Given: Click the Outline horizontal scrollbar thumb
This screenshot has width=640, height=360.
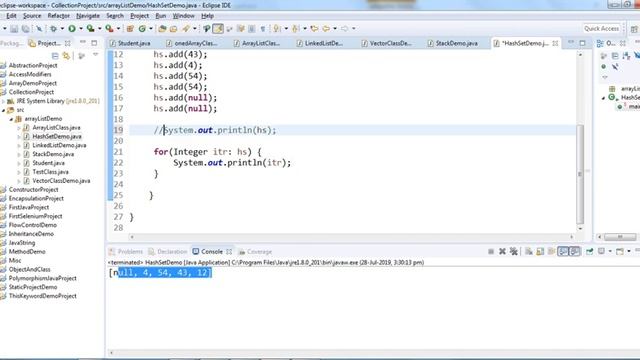Looking at the screenshot, I should pyautogui.click(x=620, y=237).
